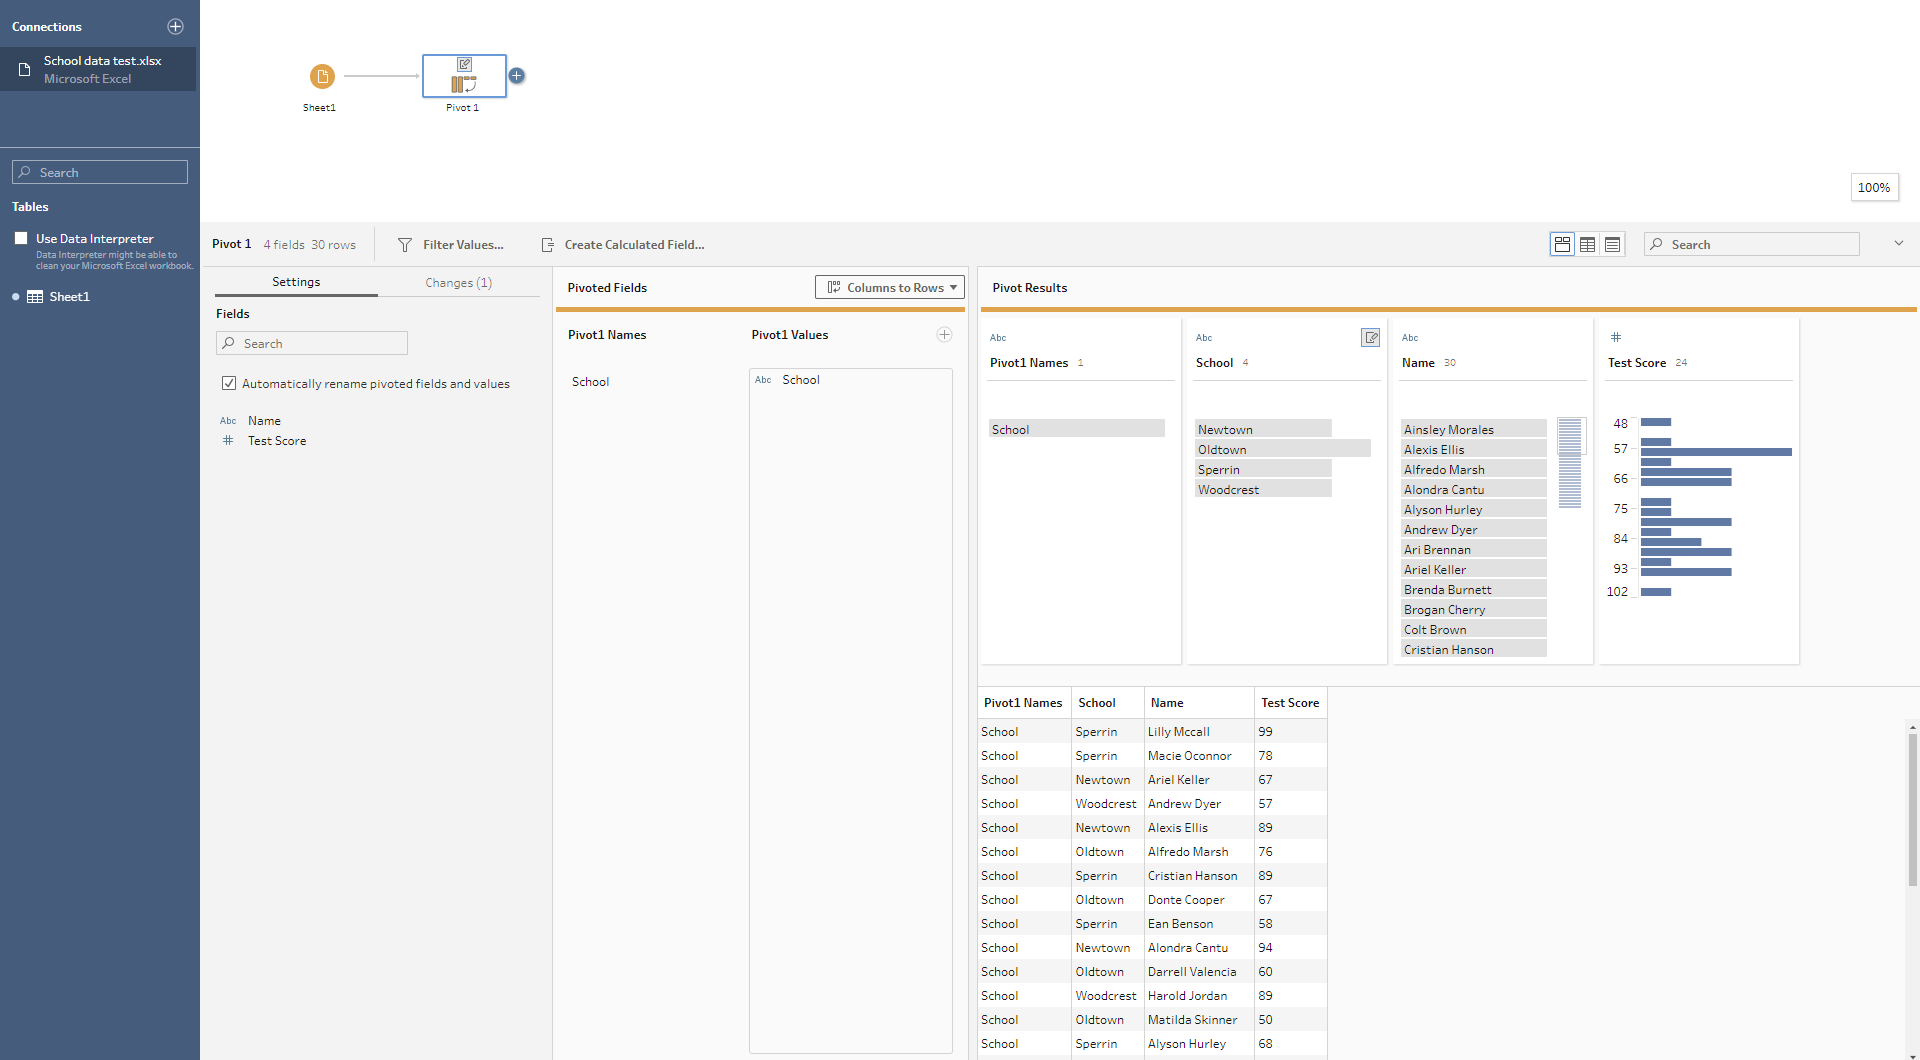
Task: Open the Changes (1) tab
Action: [x=458, y=283]
